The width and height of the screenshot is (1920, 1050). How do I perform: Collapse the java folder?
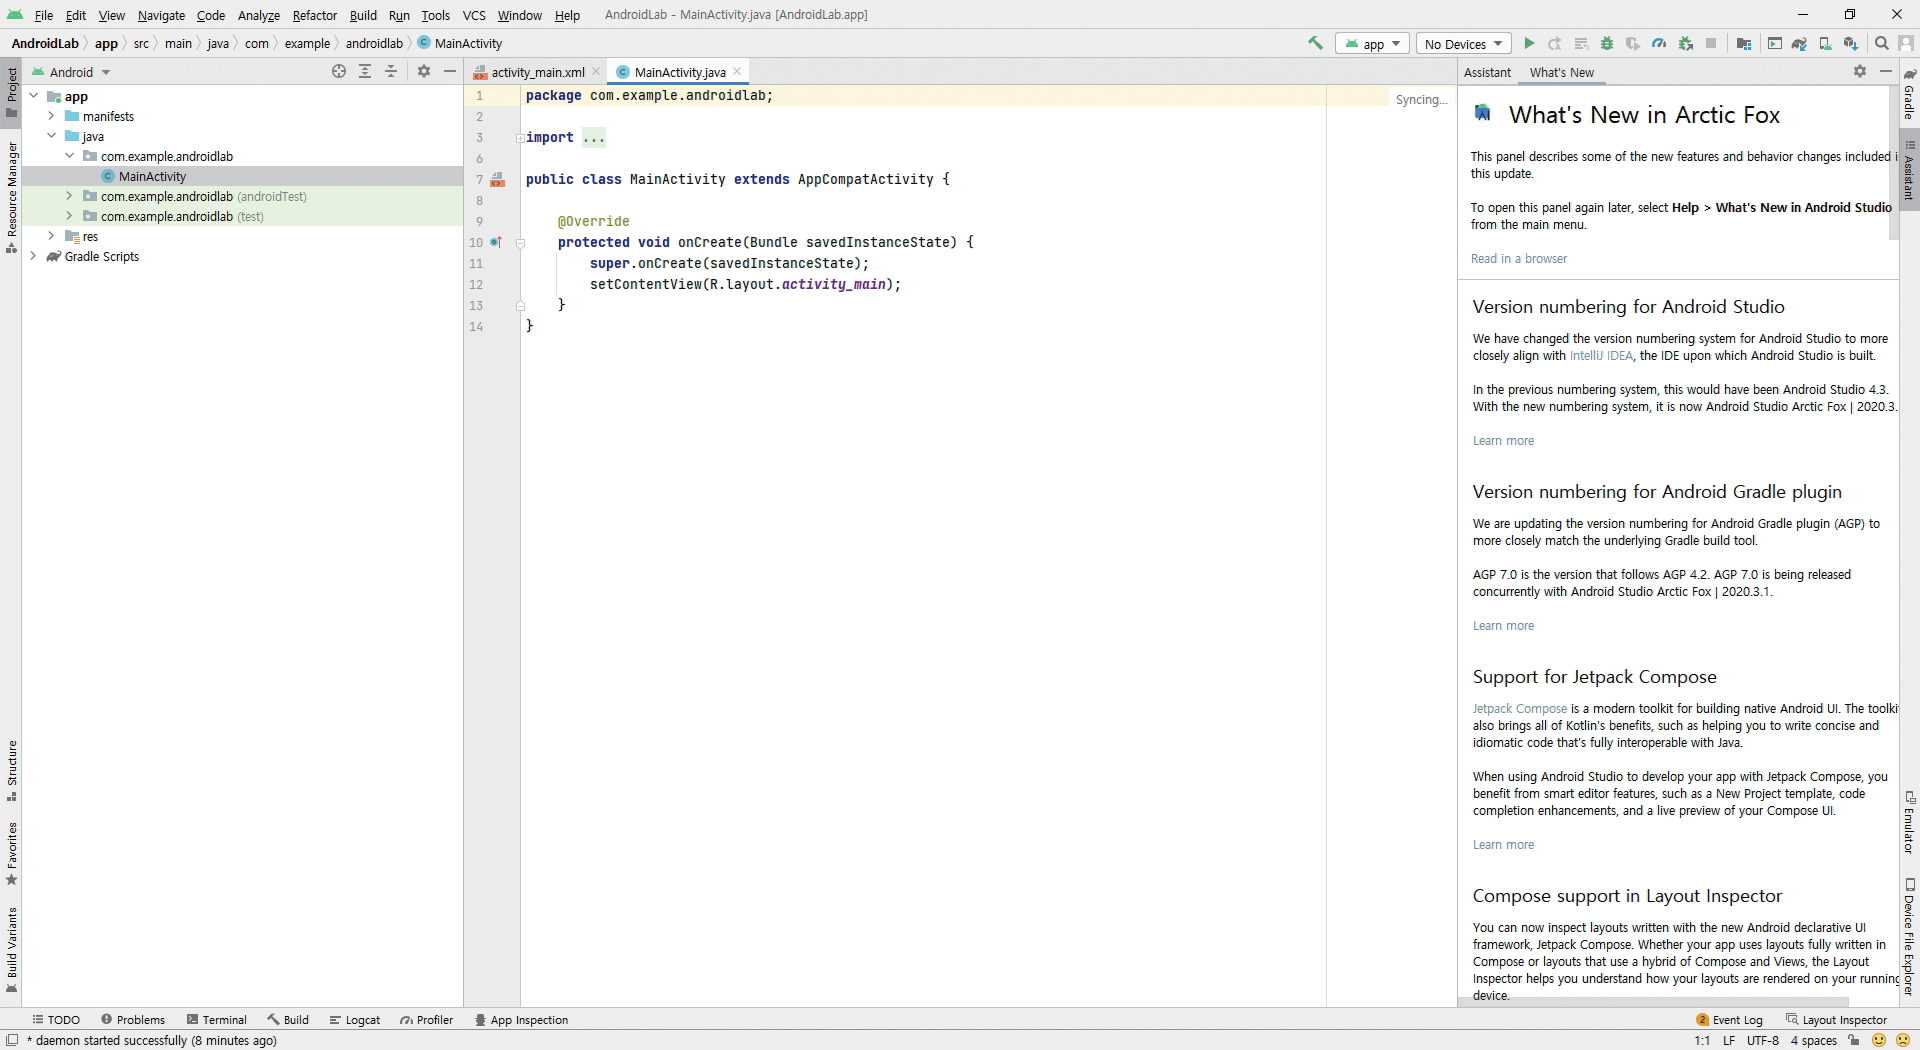pos(51,136)
